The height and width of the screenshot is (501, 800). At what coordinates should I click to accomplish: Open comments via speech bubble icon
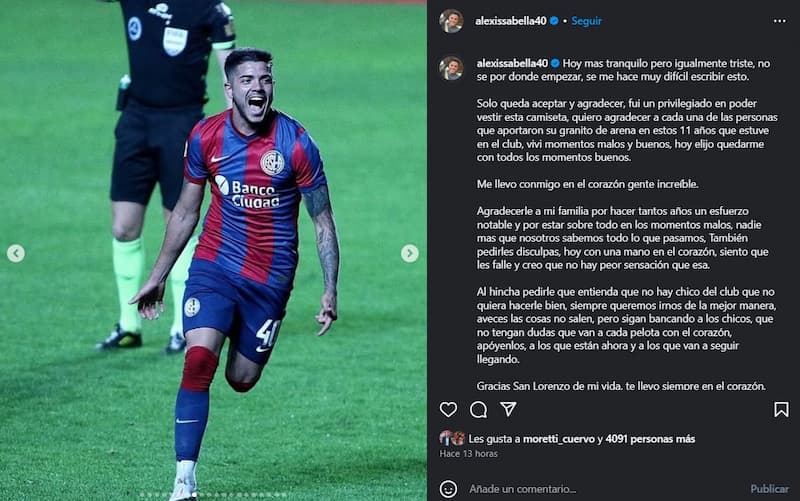coord(478,409)
